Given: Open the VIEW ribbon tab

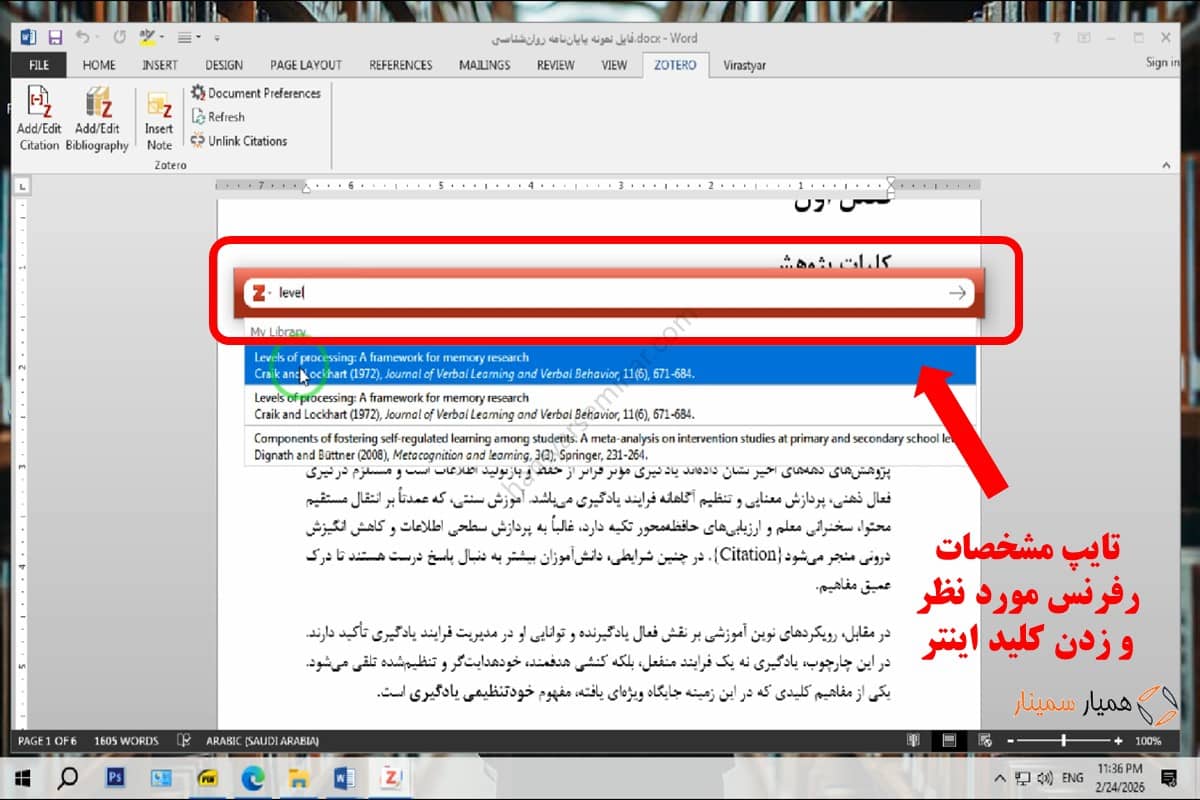Looking at the screenshot, I should coord(614,65).
